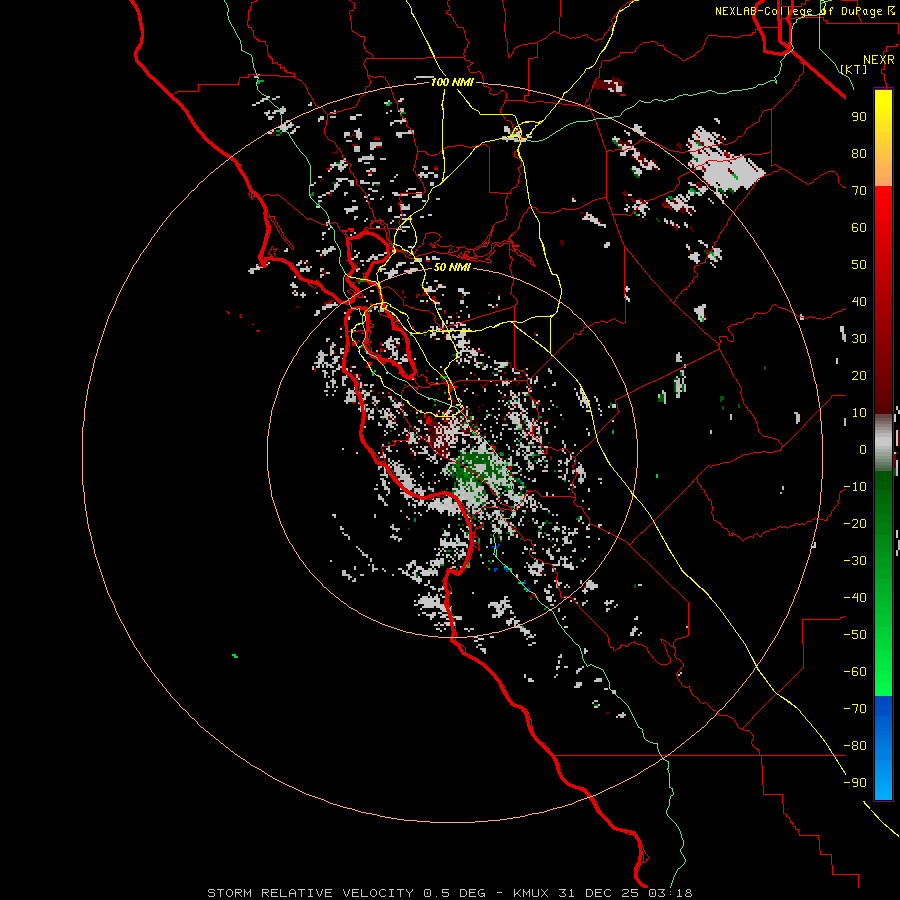Viewport: 900px width, 900px height.
Task: Click the -20 scale label
Action: (x=855, y=523)
